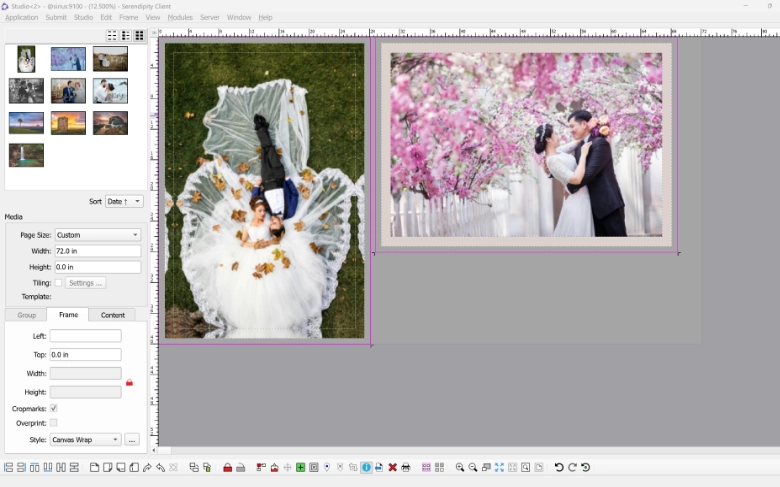This screenshot has width=780, height=487.
Task: Toggle the Overprint checkbox
Action: (x=54, y=423)
